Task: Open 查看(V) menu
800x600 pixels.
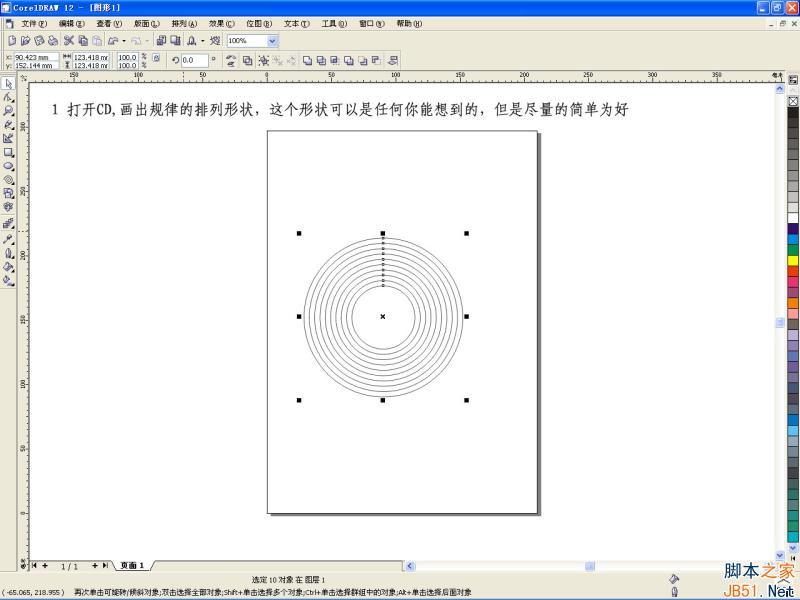Action: (109, 23)
